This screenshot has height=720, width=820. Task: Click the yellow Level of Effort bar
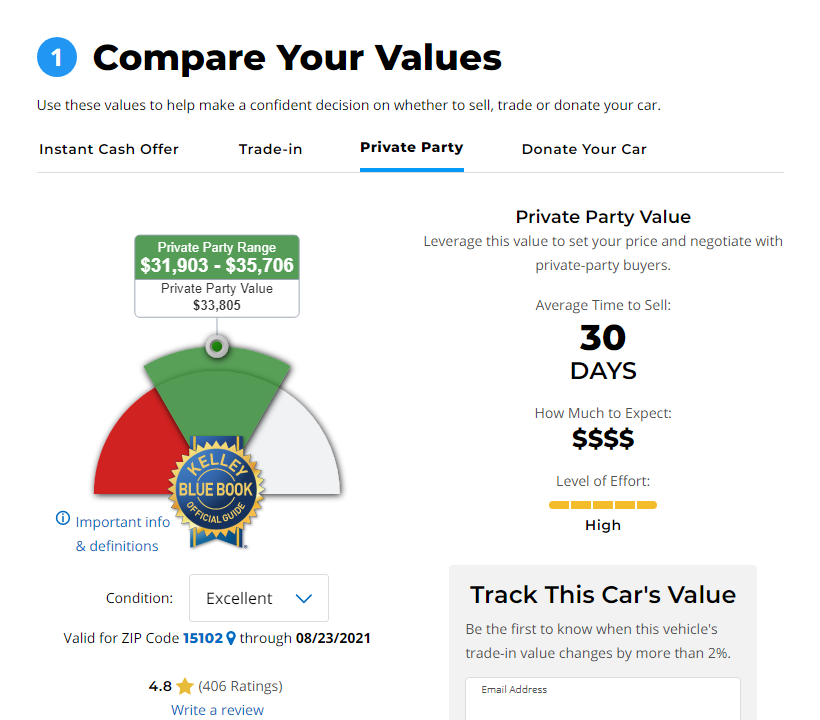pos(603,505)
